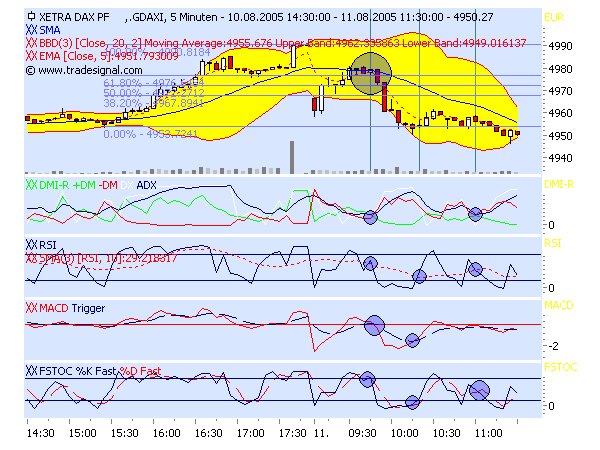Screen dimensions: 600x450
Task: Click the yellow MACD axis label
Action: (x=559, y=305)
